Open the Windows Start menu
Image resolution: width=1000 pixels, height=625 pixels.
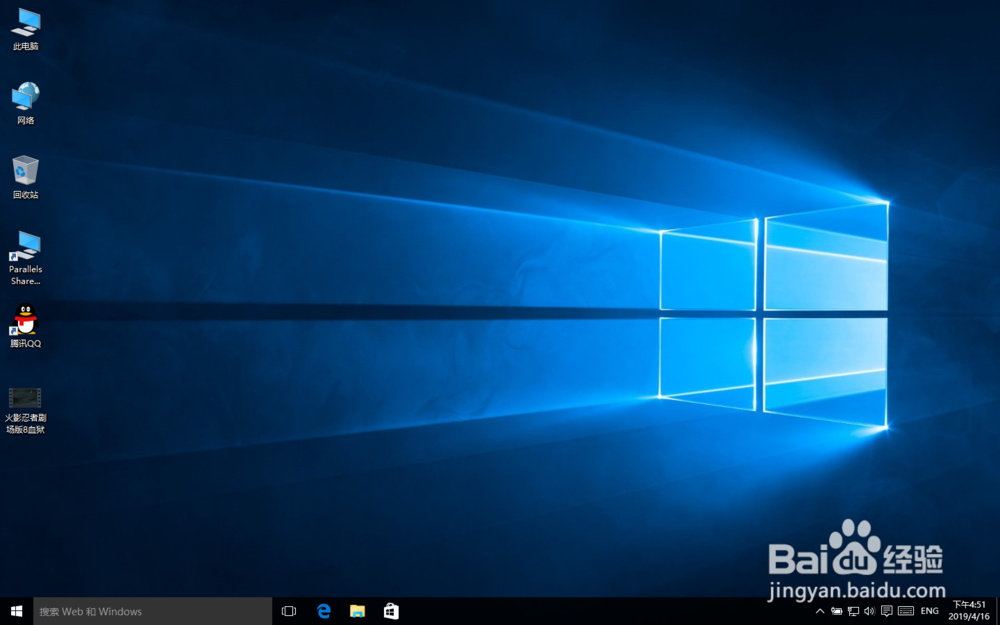pyautogui.click(x=17, y=611)
